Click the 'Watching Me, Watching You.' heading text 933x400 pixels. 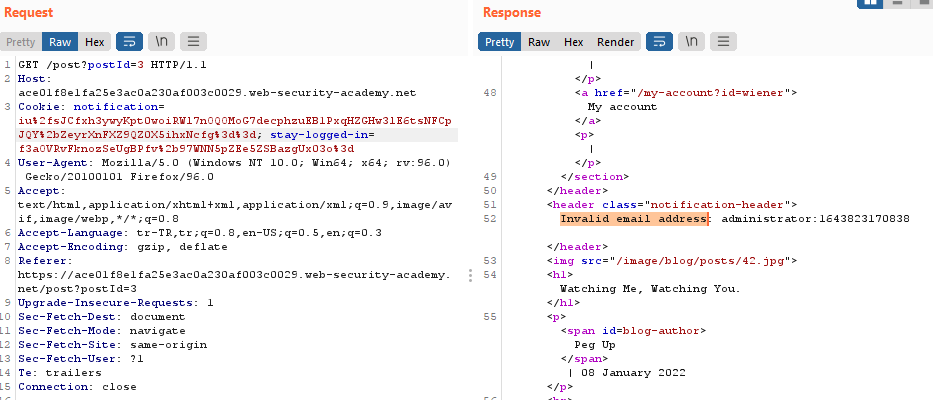(650, 289)
